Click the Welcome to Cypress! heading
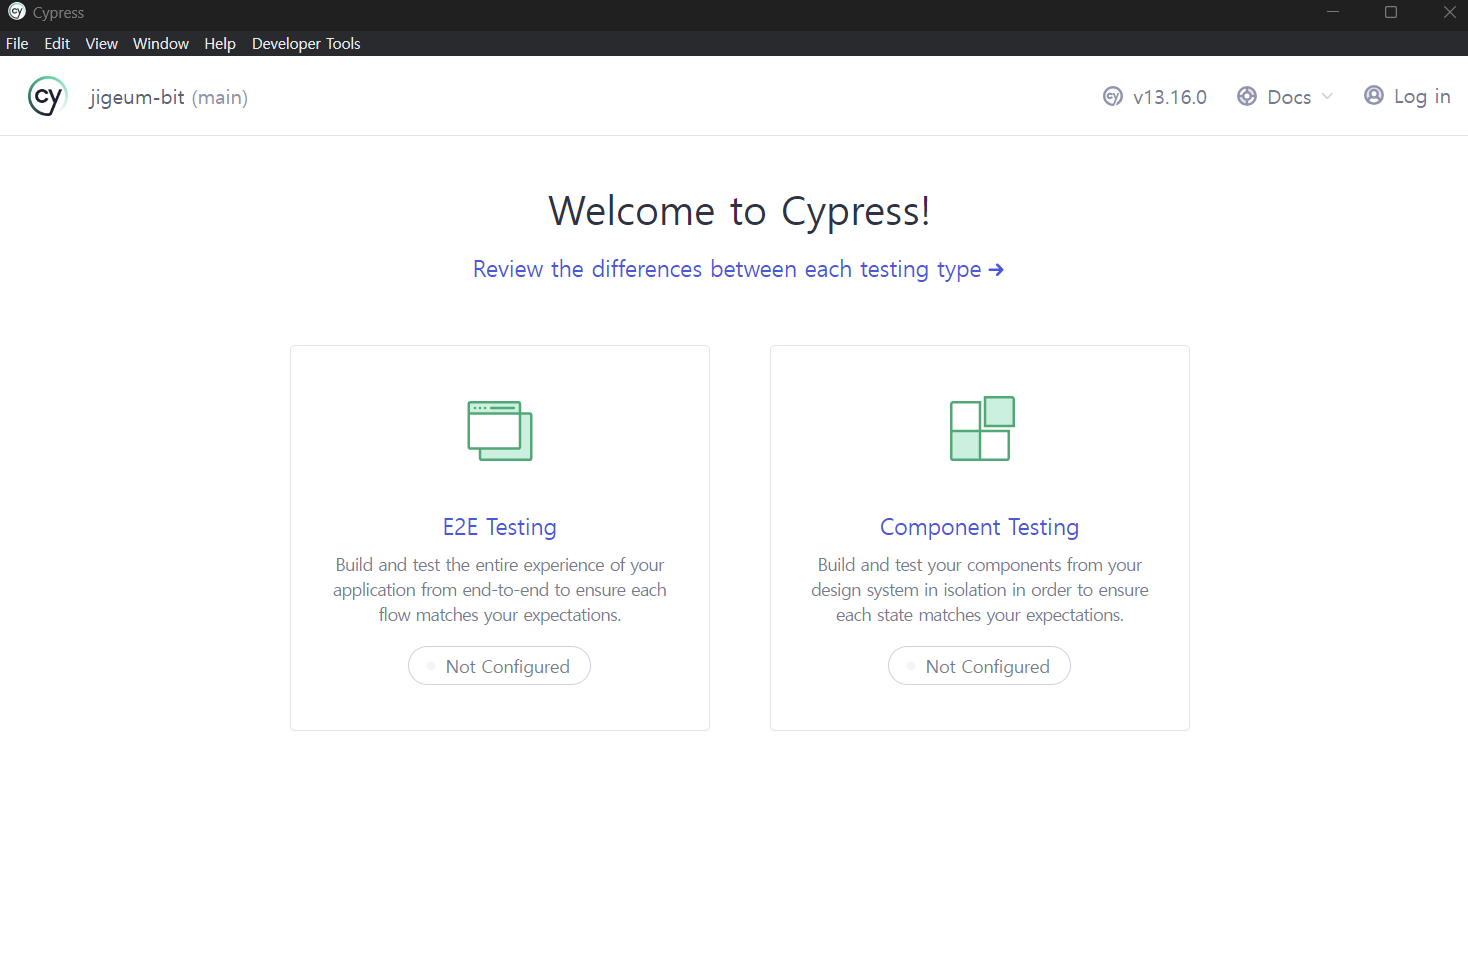Image resolution: width=1468 pixels, height=967 pixels. pos(739,211)
